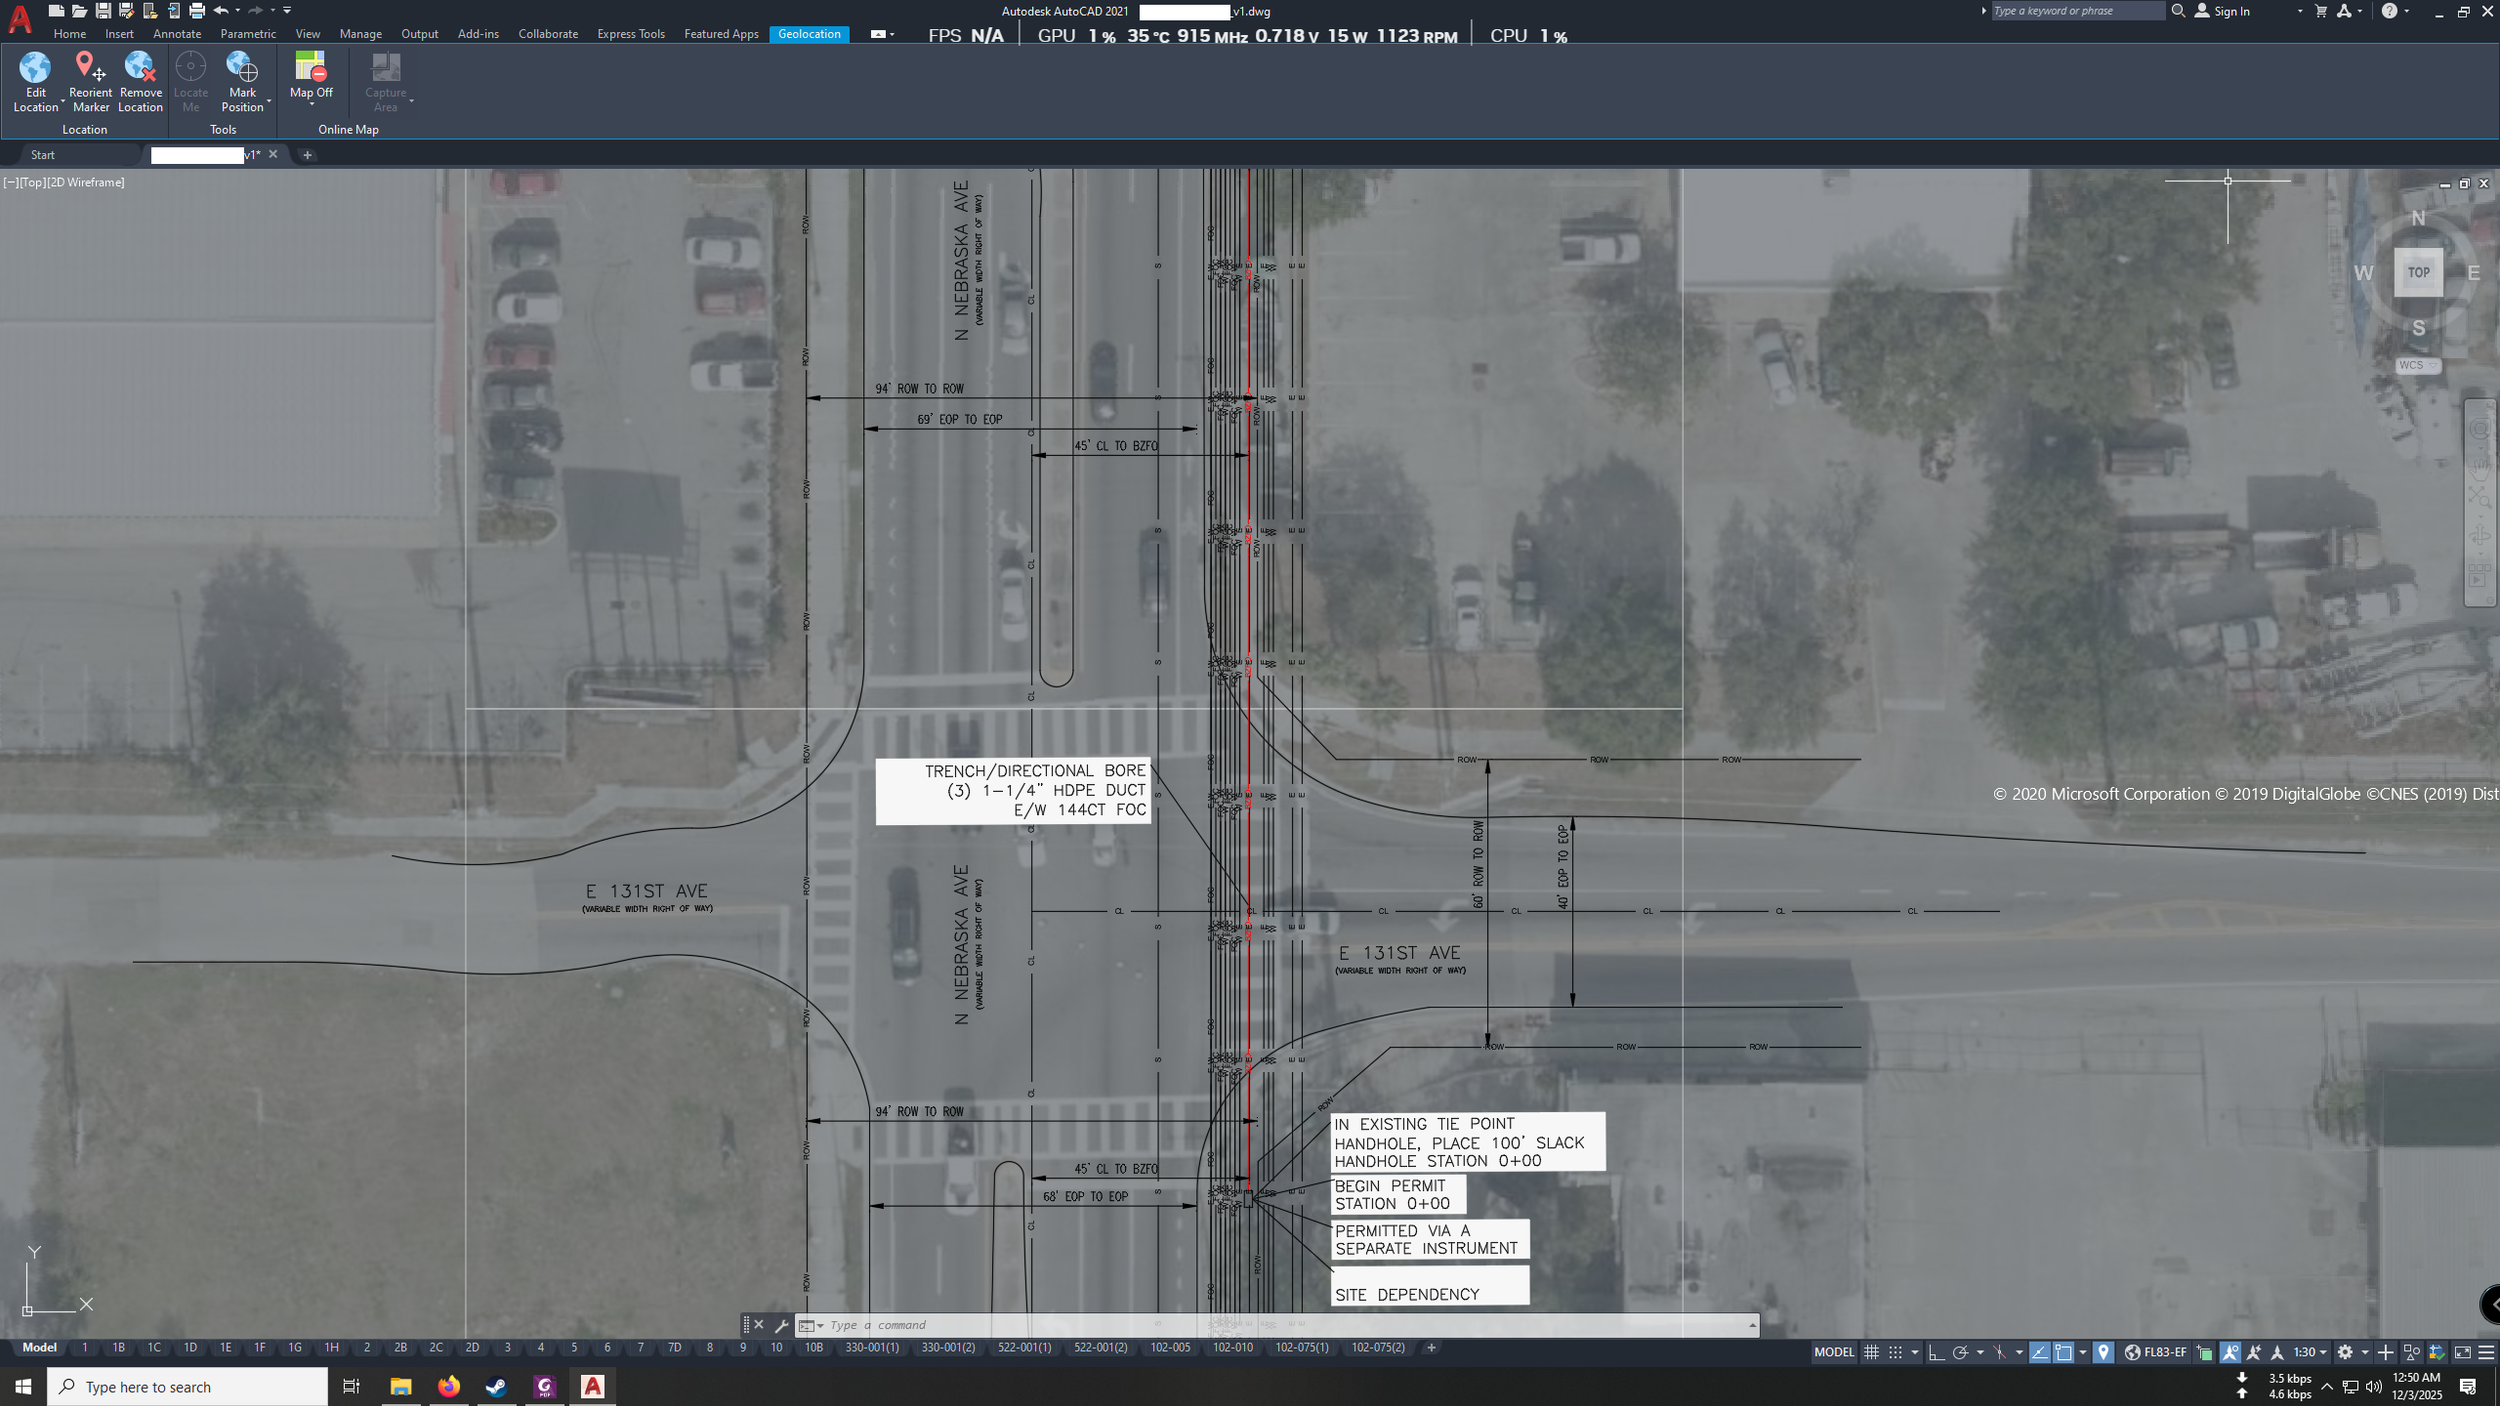This screenshot has width=2500, height=1406.
Task: Expand the WCS coordinate system dropdown
Action: click(x=2417, y=365)
